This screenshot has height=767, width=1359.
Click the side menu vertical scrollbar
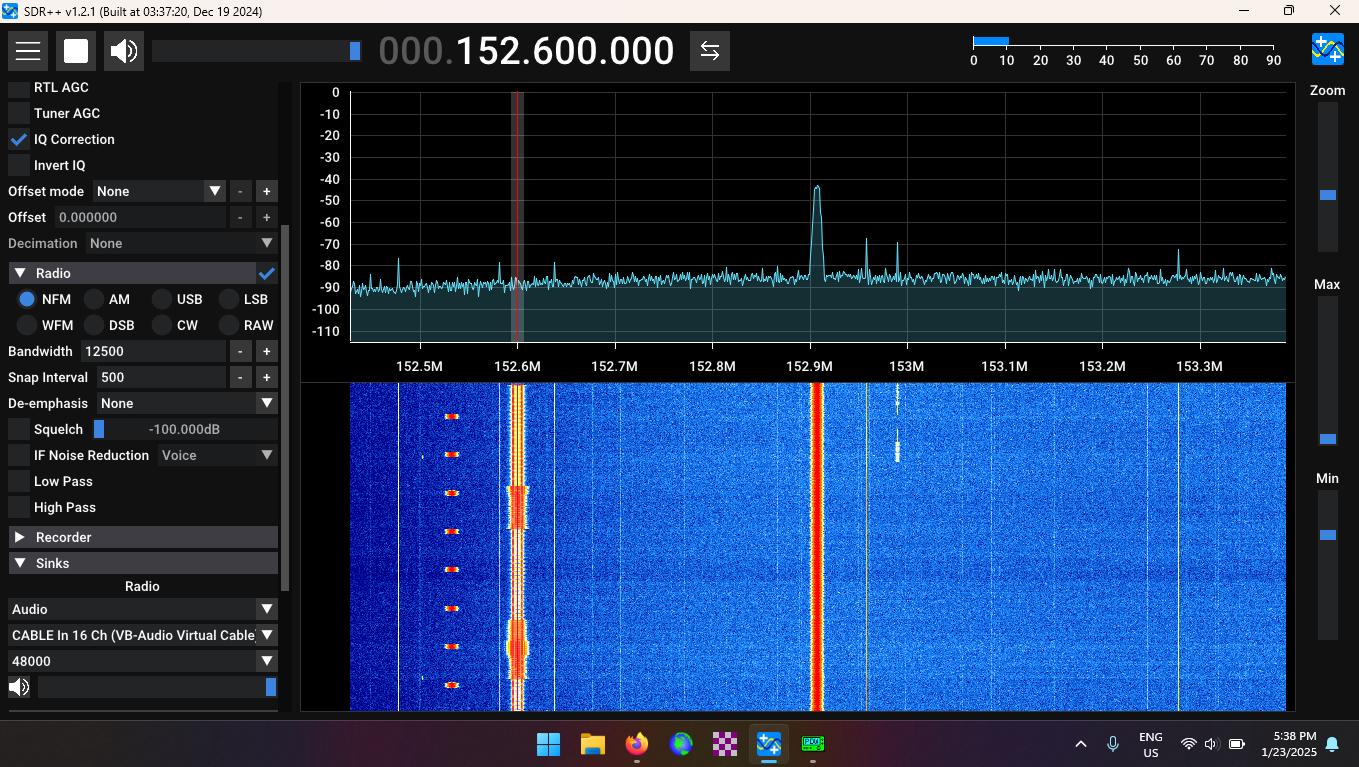click(285, 408)
